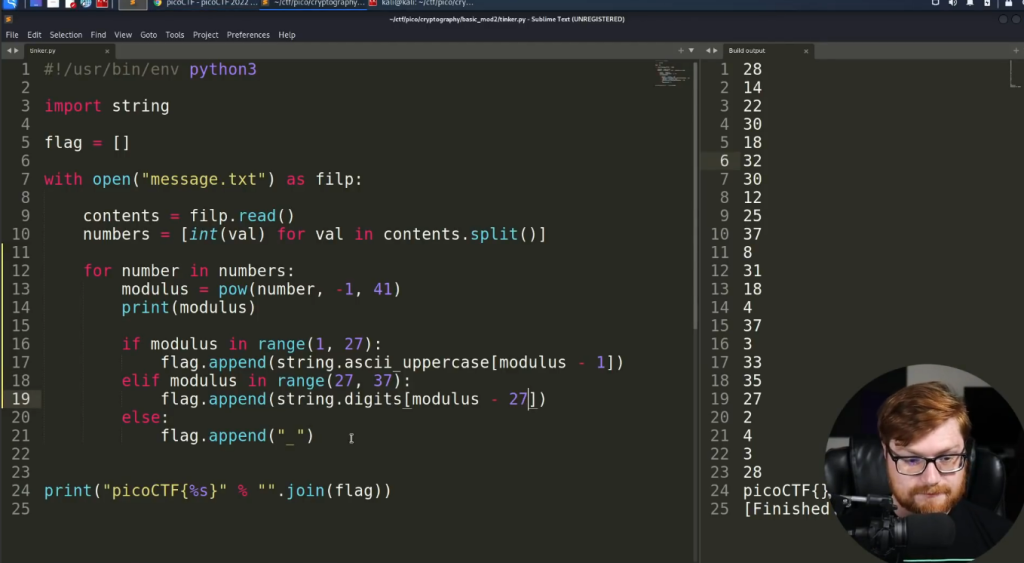Click build output value 28 on line 1
The height and width of the screenshot is (563, 1024).
[x=752, y=69]
